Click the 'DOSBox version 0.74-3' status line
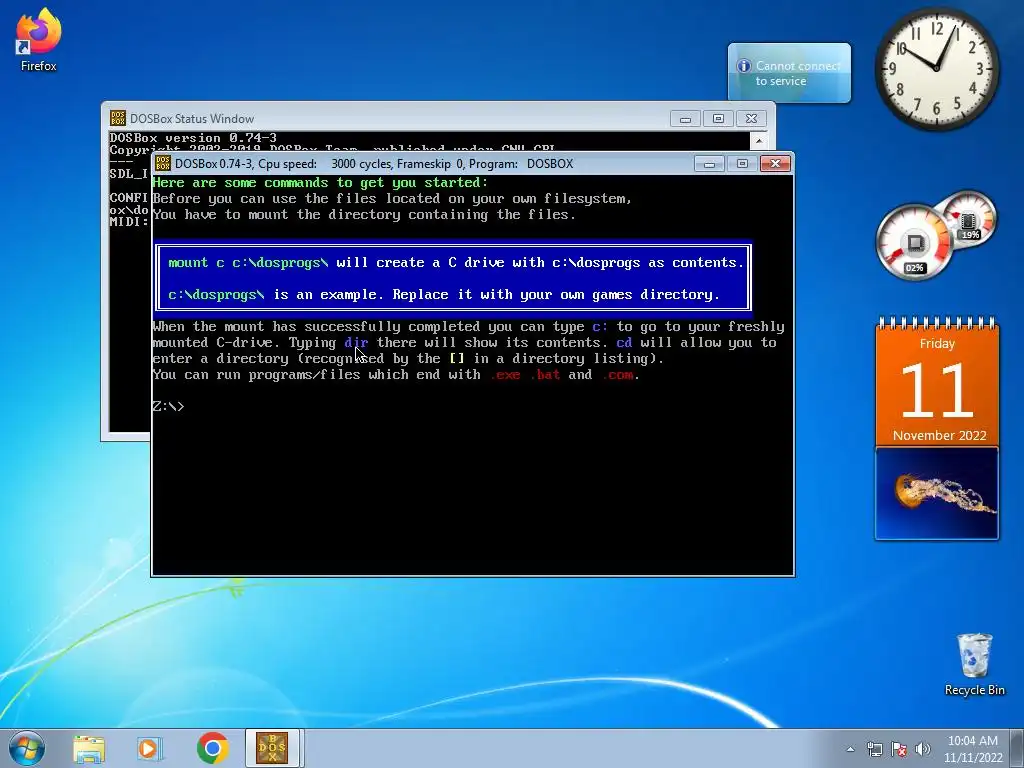This screenshot has width=1024, height=768. 193,138
